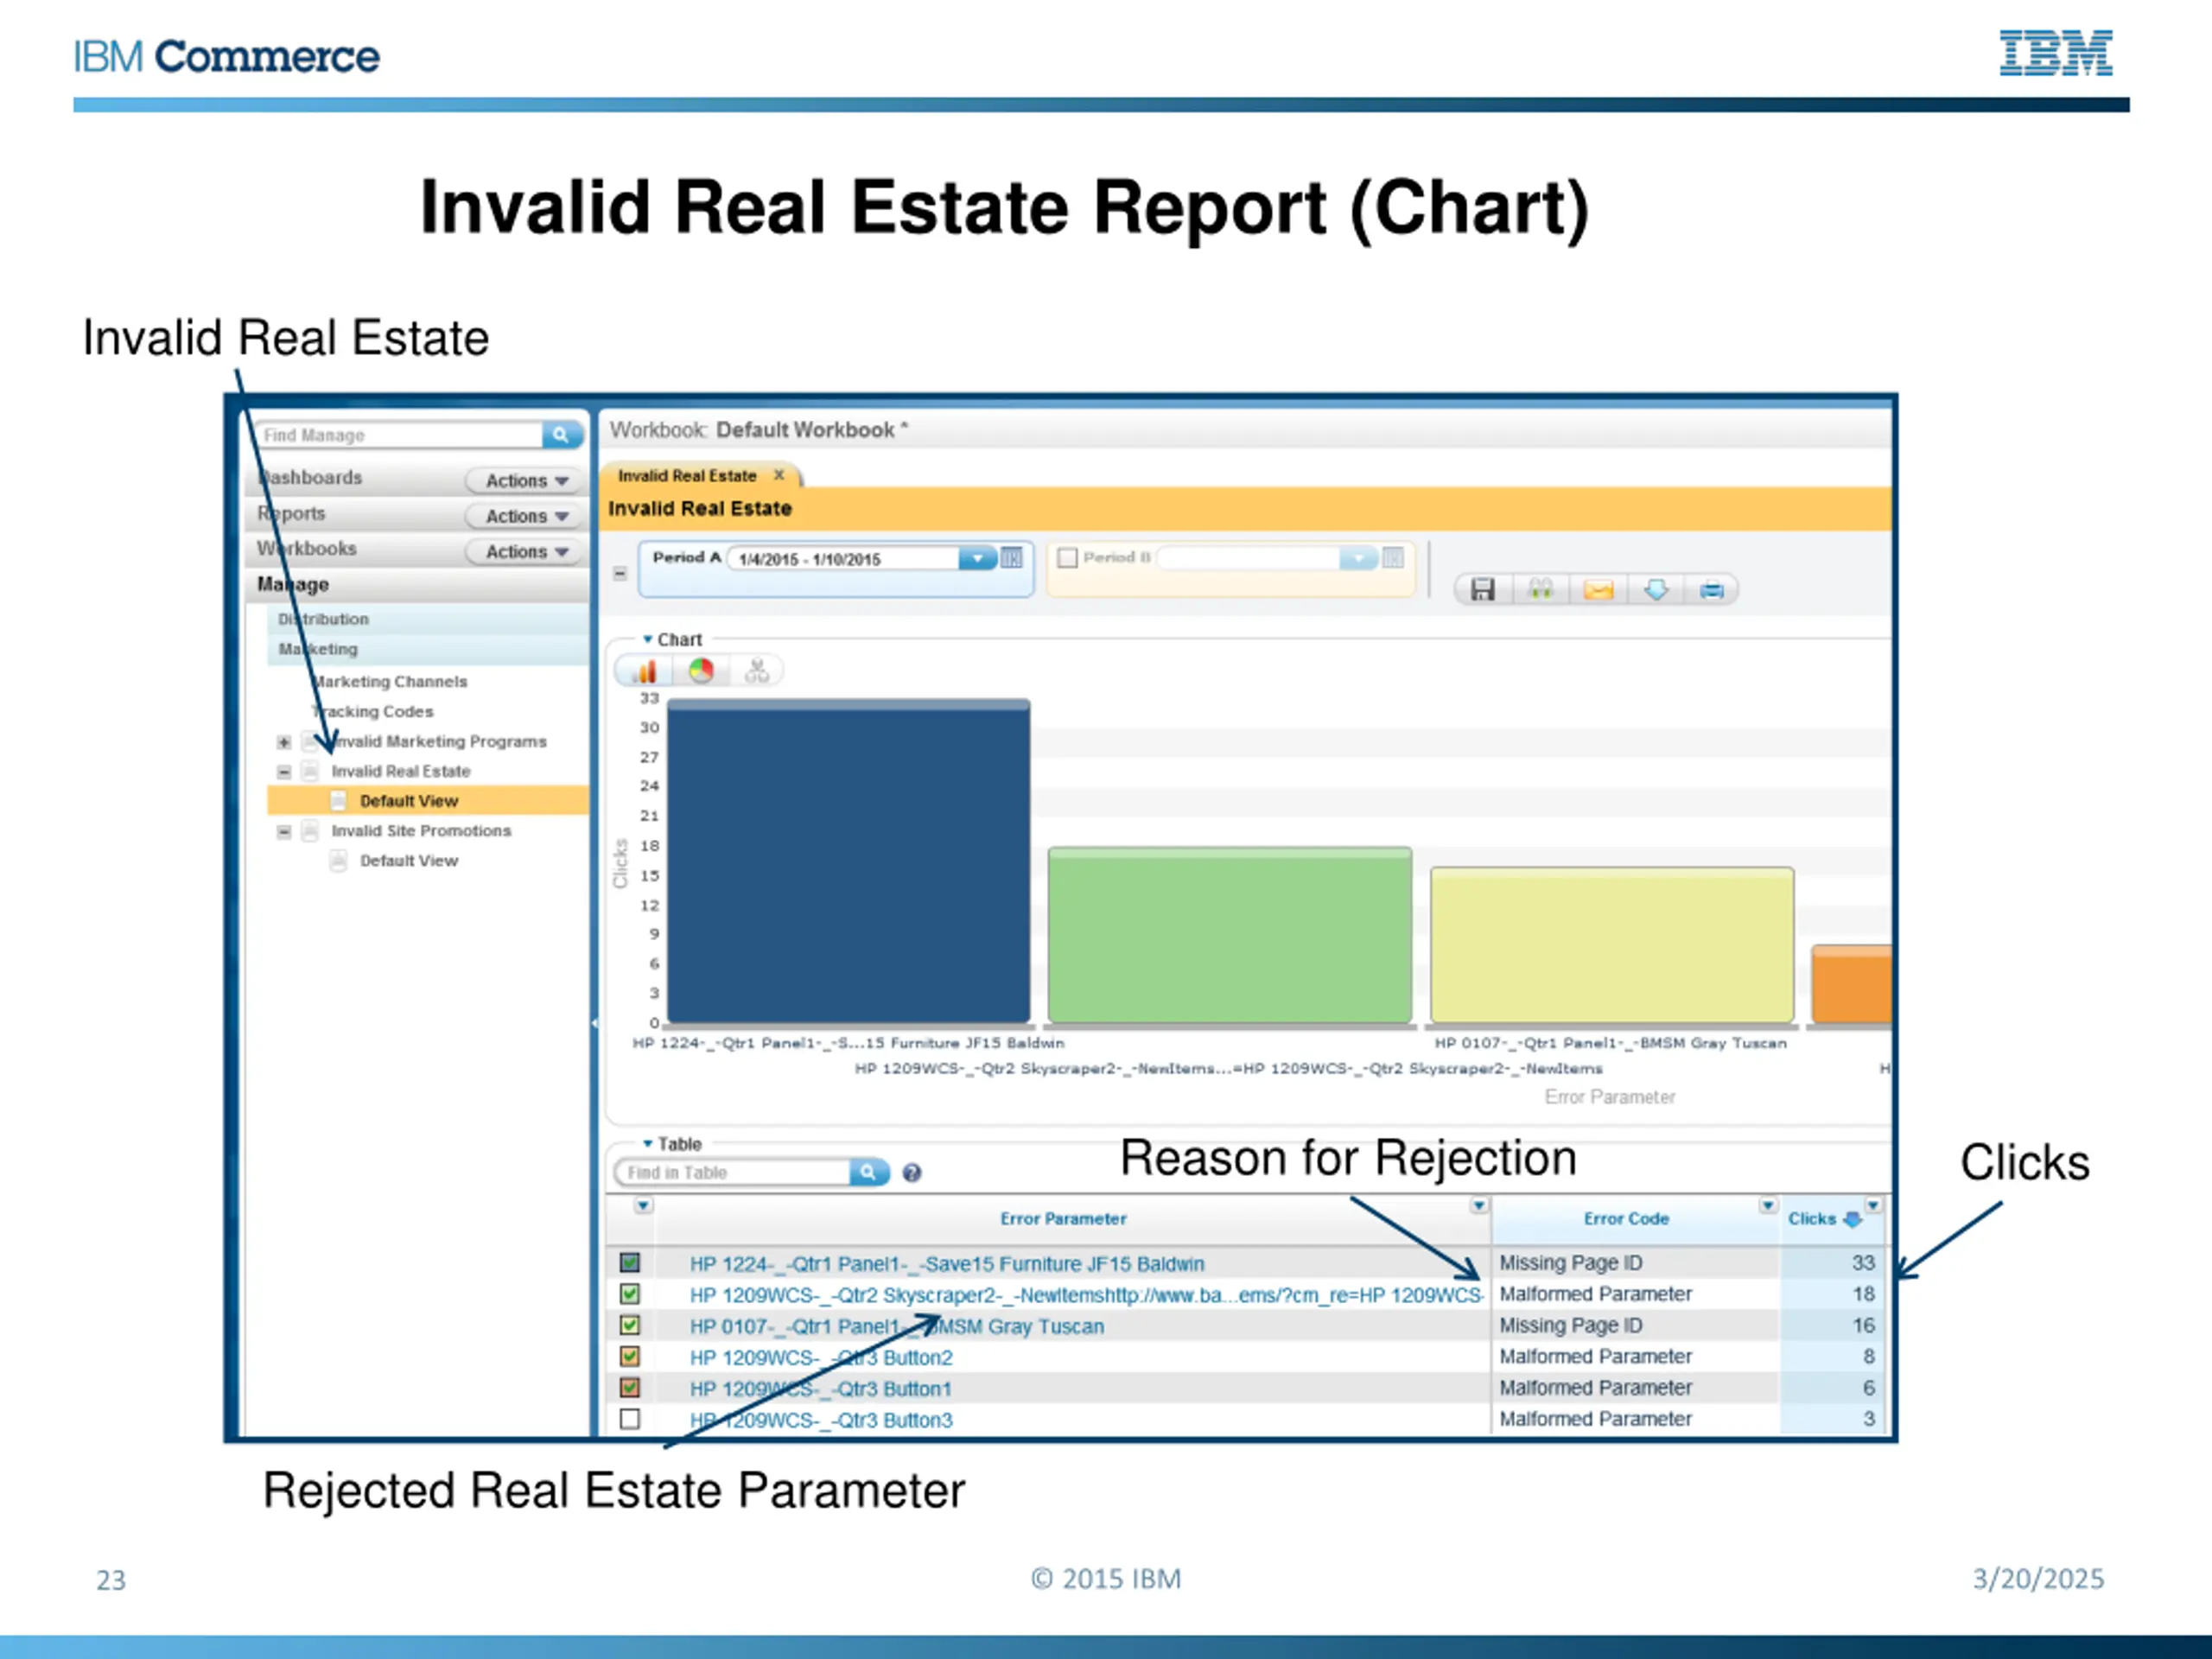This screenshot has height=1659, width=2212.
Task: Open the Dashboards Actions dropdown
Action: [x=526, y=481]
